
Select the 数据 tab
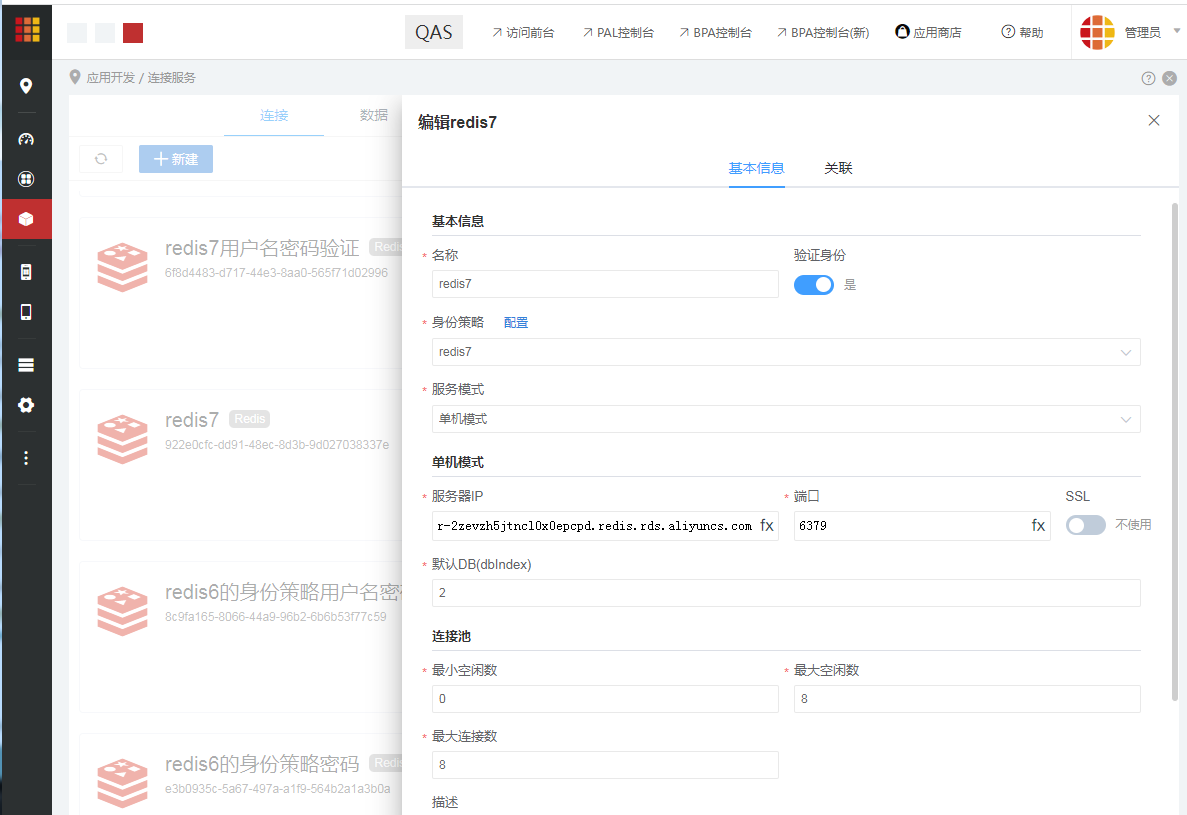click(x=374, y=115)
